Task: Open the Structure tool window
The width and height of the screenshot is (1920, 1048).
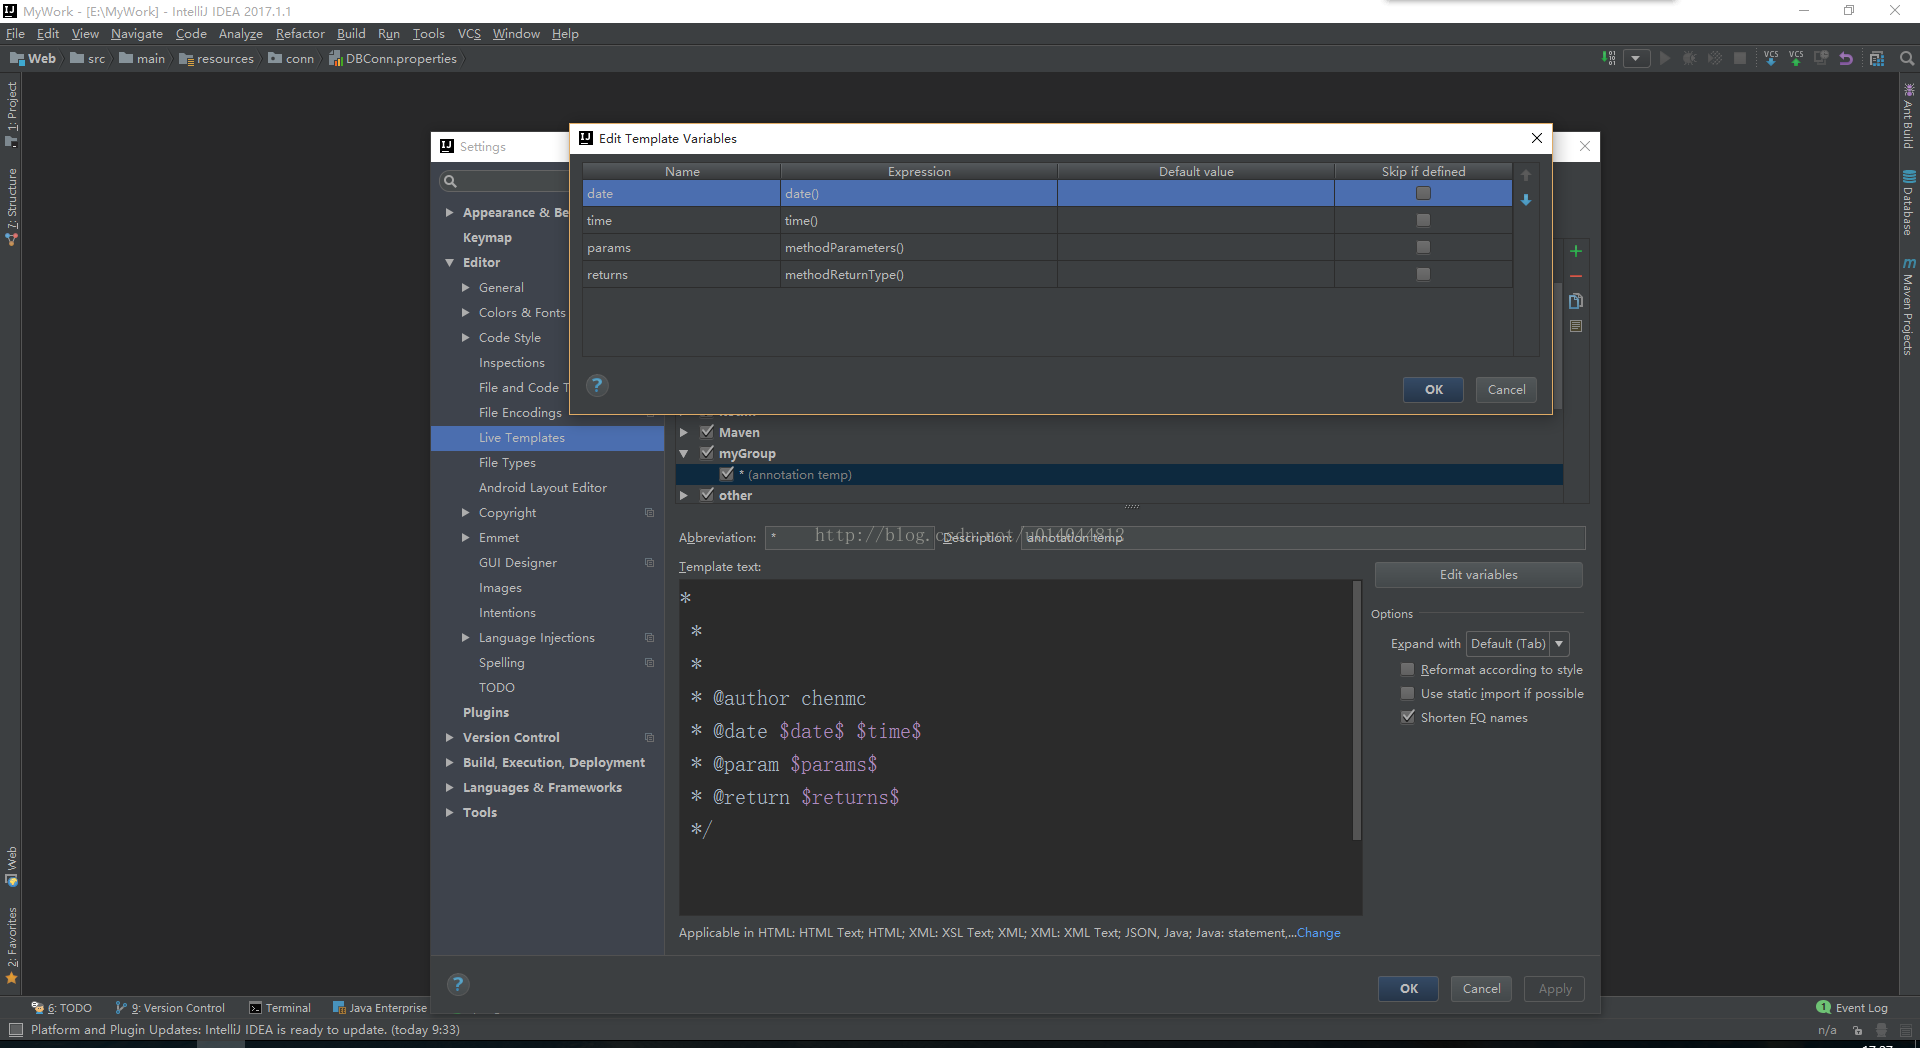Action: point(12,206)
